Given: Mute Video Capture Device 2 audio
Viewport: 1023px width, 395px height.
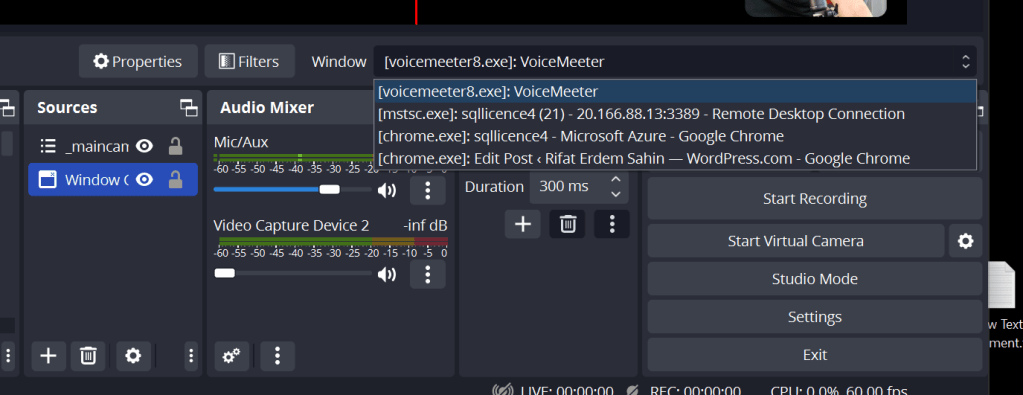Looking at the screenshot, I should click(x=387, y=274).
